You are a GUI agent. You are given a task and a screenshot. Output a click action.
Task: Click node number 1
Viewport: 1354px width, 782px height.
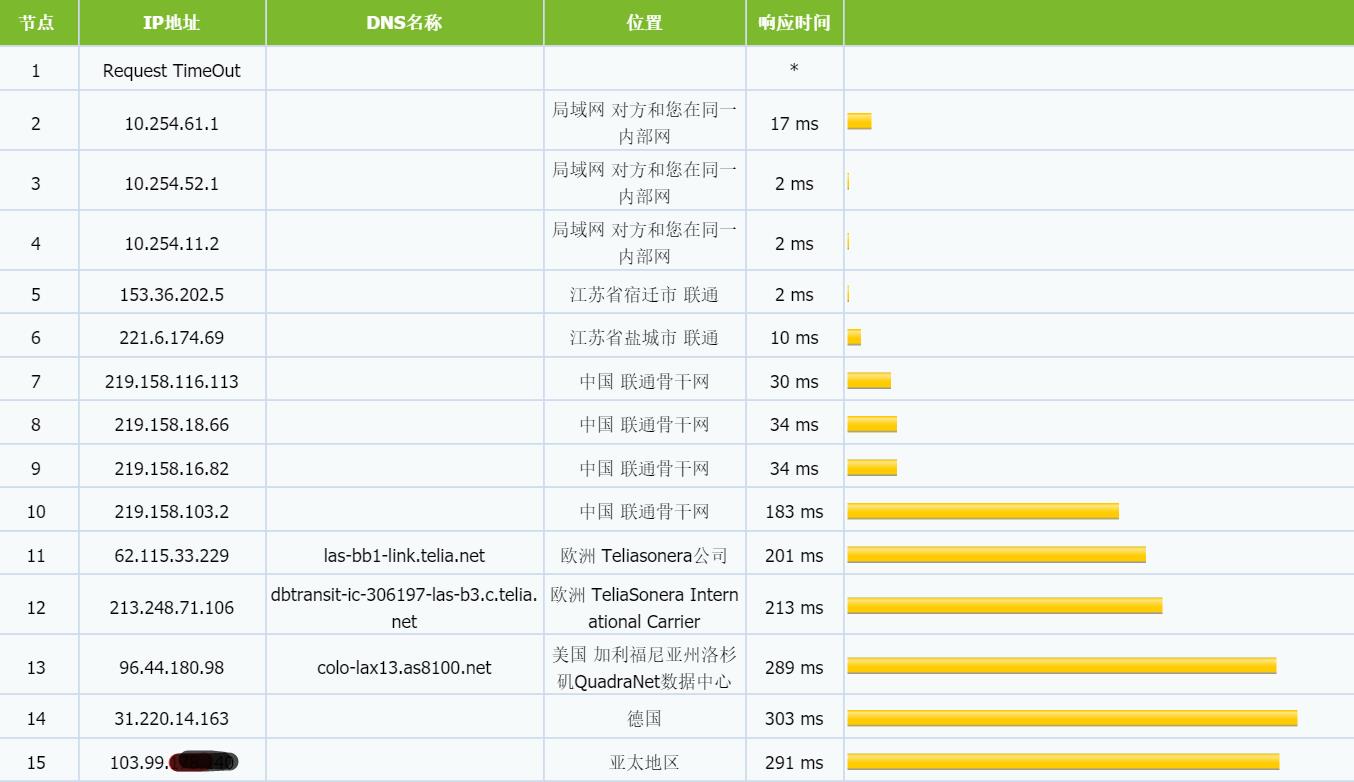tap(36, 71)
